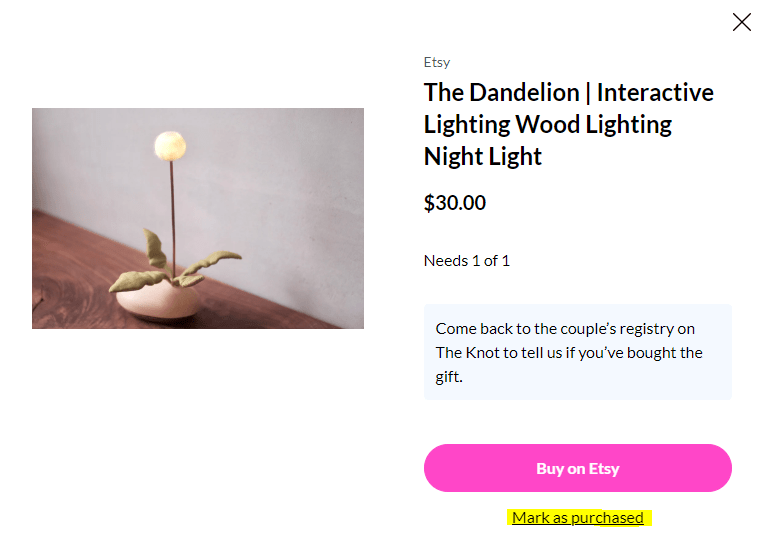
Task: Click the pink lamp base in the photo
Action: tap(158, 303)
